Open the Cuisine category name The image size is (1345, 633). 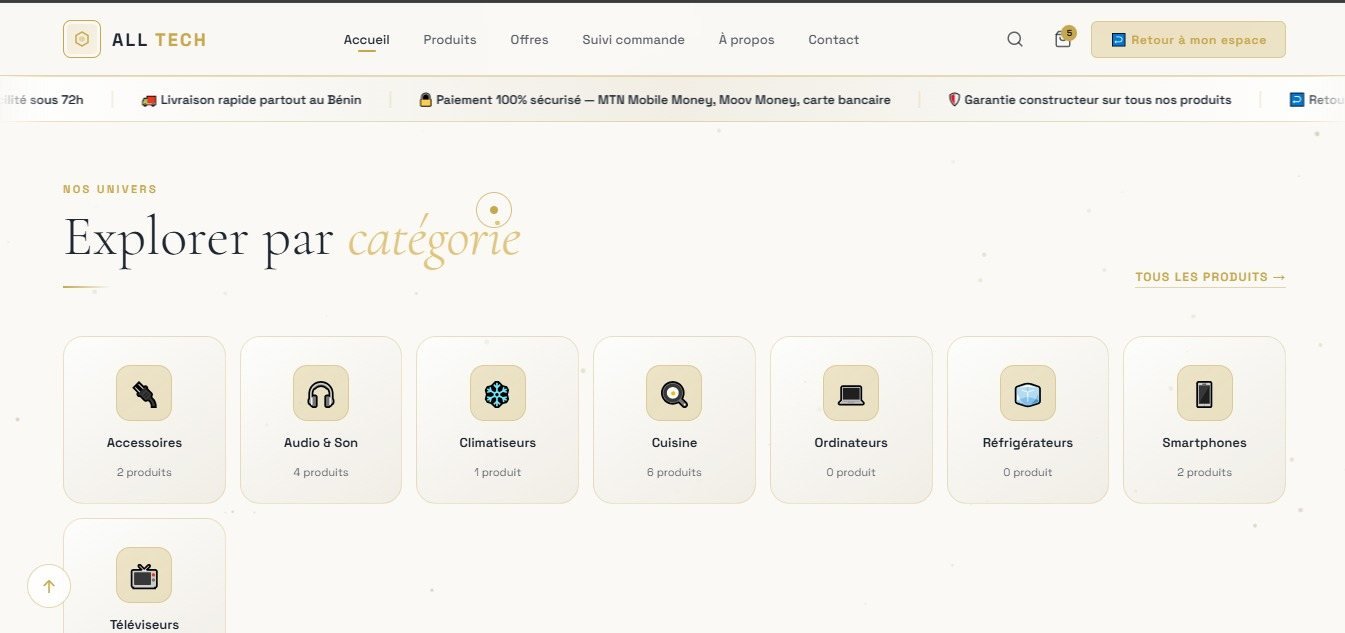(674, 443)
